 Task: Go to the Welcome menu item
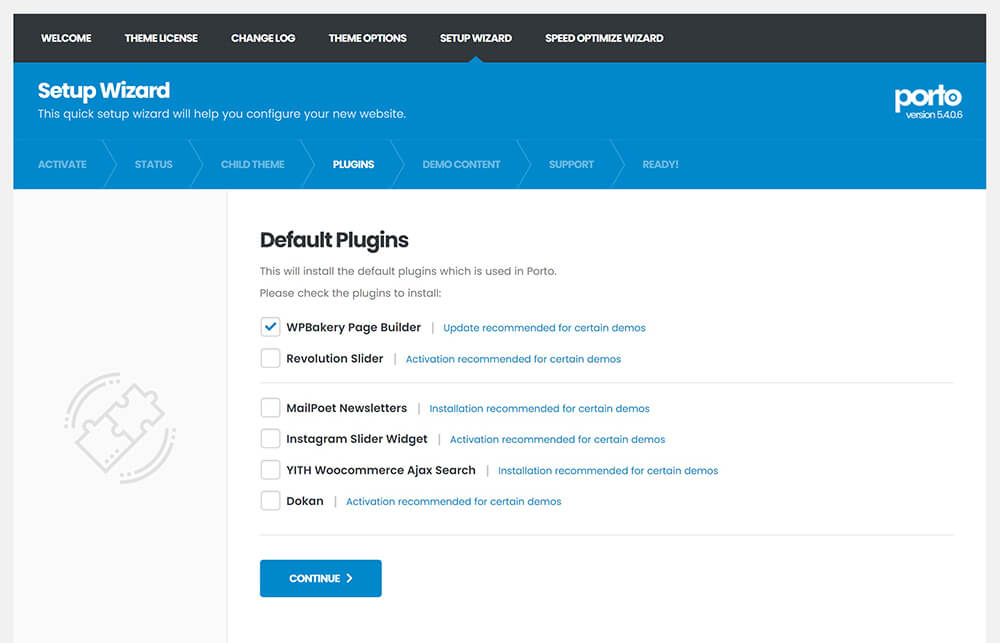tap(65, 38)
